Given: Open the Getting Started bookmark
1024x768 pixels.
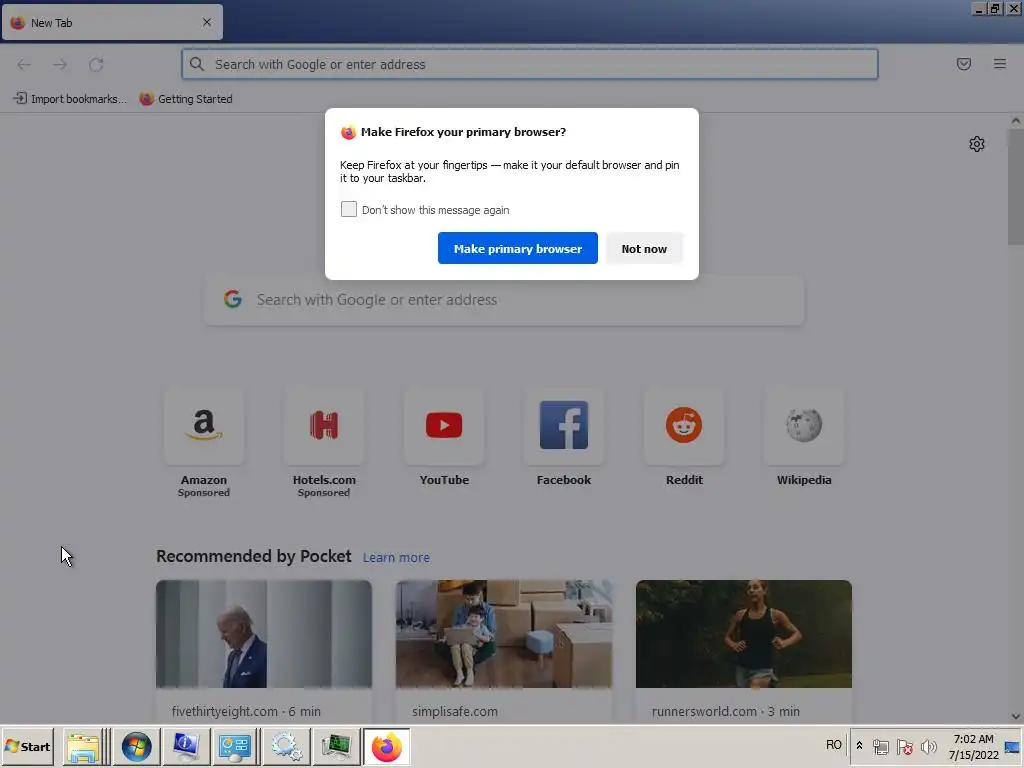Looking at the screenshot, I should (186, 99).
